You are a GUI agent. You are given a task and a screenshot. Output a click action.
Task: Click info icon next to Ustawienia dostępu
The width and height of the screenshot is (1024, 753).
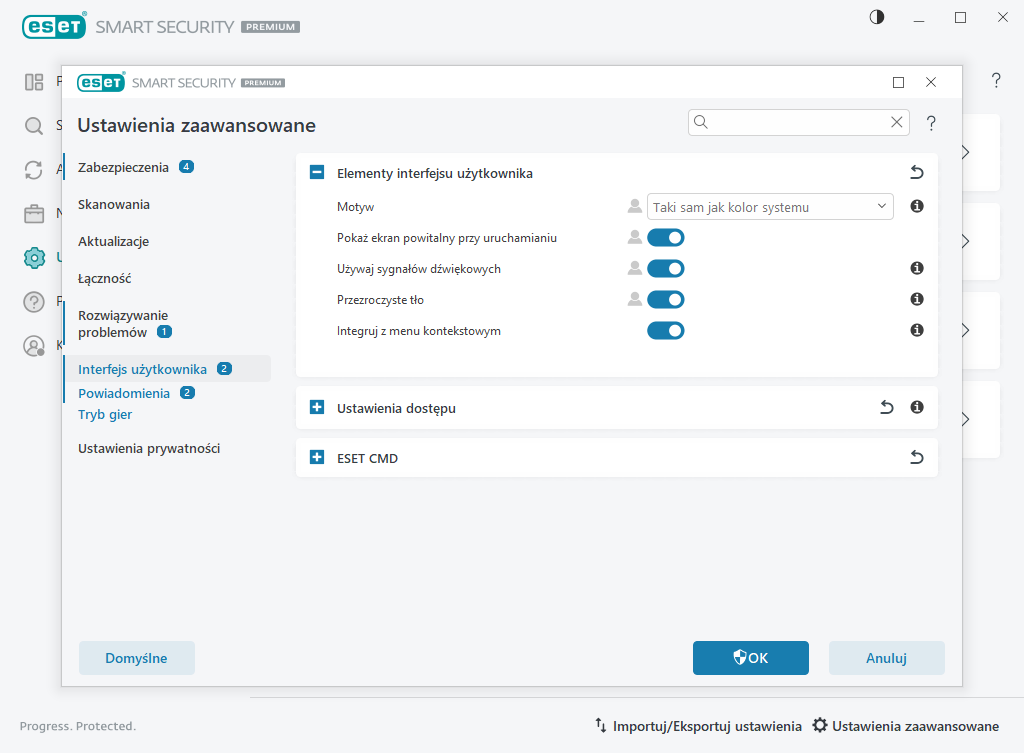tap(916, 408)
